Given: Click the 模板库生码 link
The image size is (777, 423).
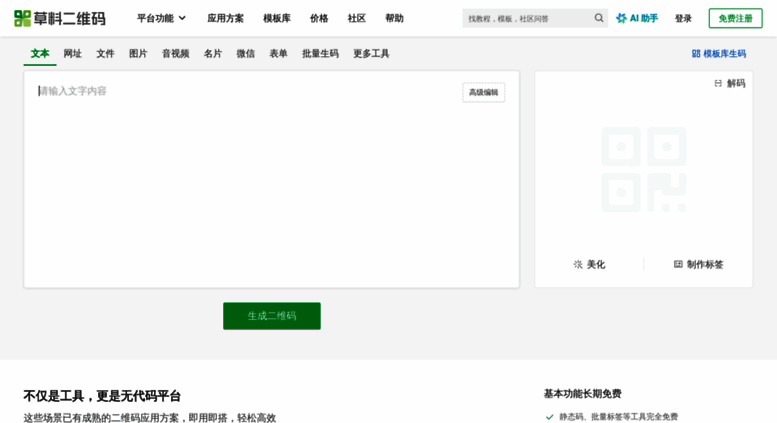Looking at the screenshot, I should [x=719, y=53].
